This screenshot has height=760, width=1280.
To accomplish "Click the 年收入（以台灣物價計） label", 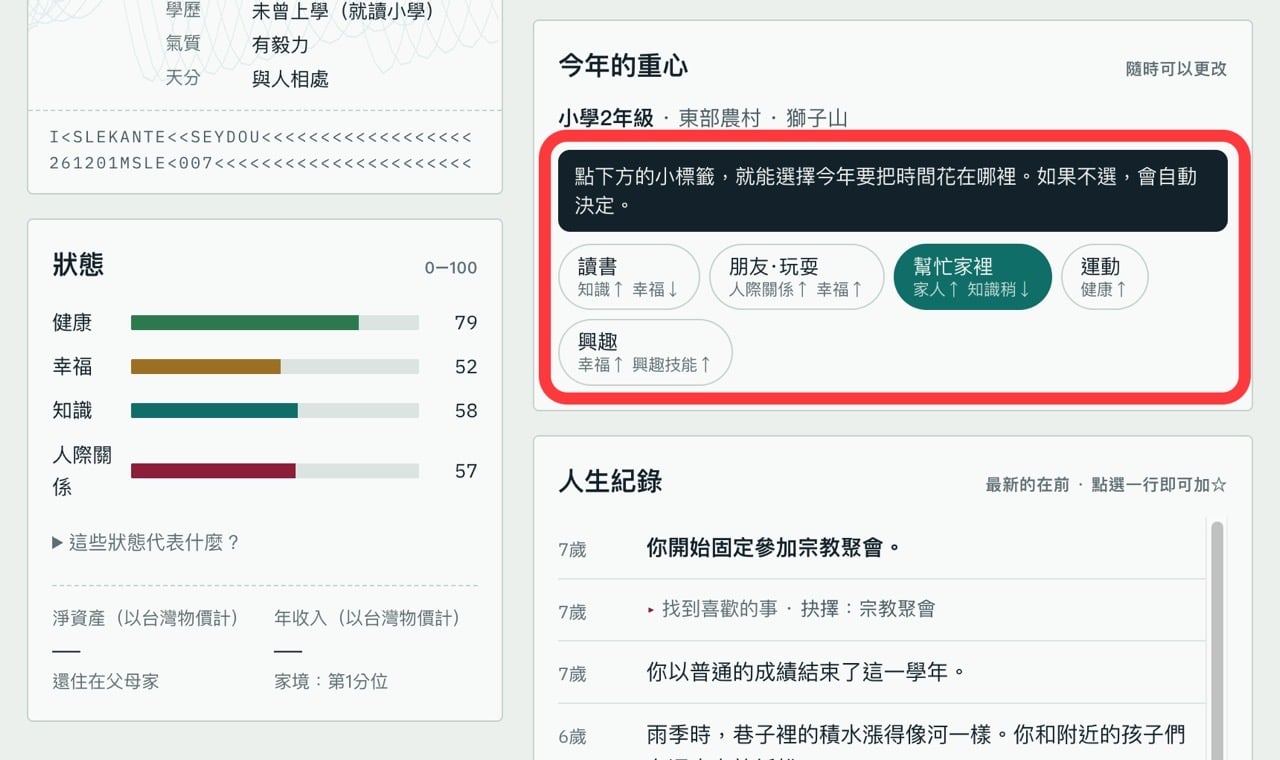I will point(368,619).
